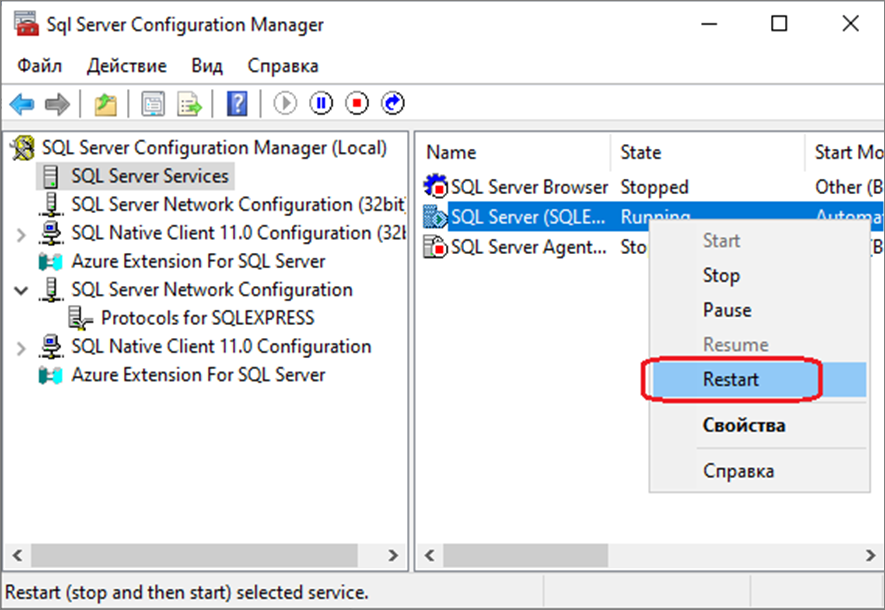Select SQL Server Services in the tree
885x610 pixels.
pos(150,177)
